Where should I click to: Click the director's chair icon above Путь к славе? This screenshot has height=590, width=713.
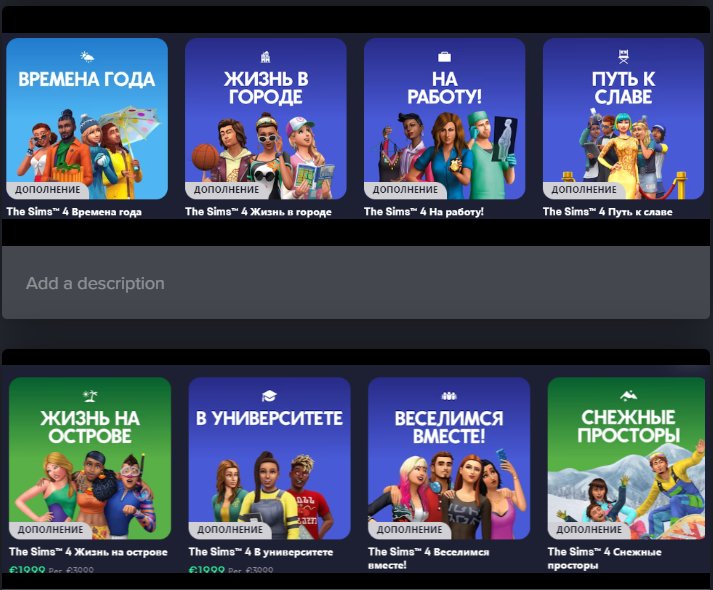pyautogui.click(x=622, y=57)
